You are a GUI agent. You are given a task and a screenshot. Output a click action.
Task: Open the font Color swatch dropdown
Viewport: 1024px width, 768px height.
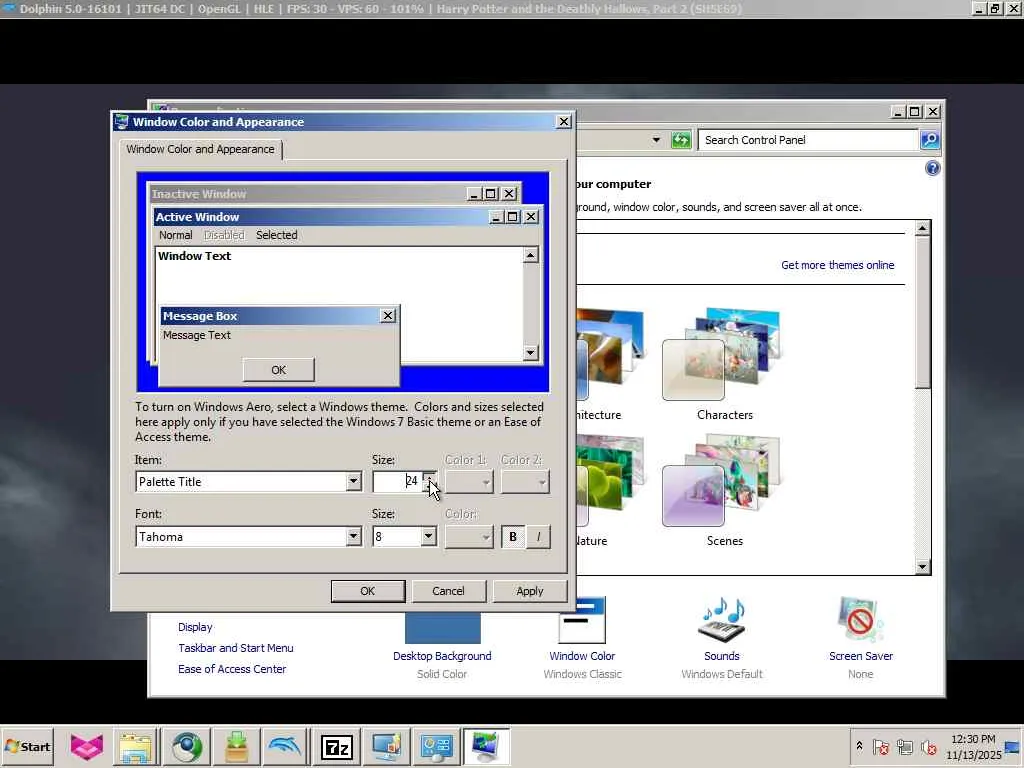click(x=469, y=537)
